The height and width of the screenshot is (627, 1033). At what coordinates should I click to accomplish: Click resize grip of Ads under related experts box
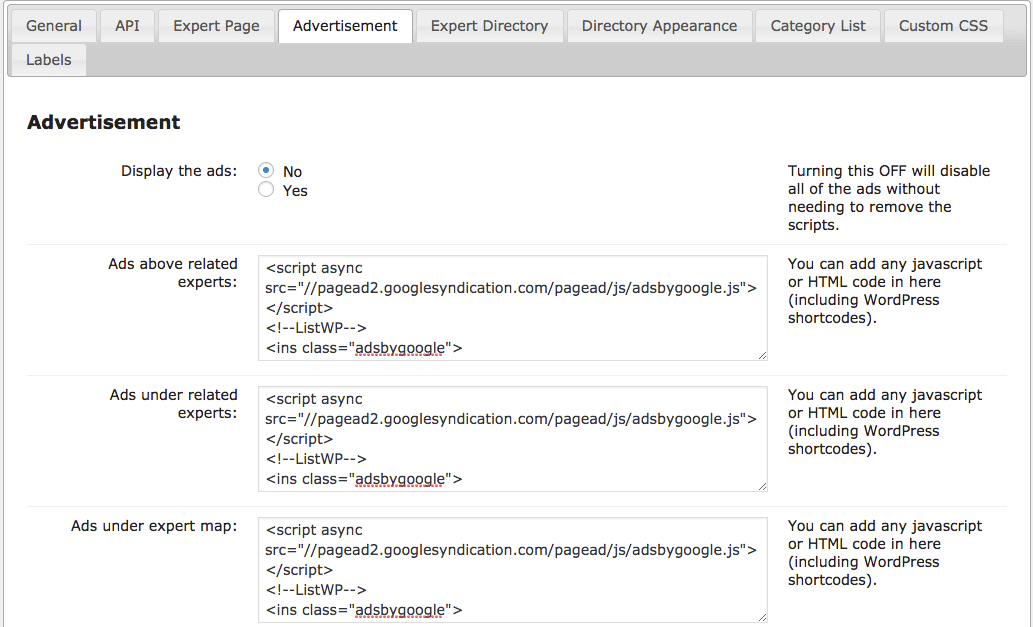pos(762,485)
